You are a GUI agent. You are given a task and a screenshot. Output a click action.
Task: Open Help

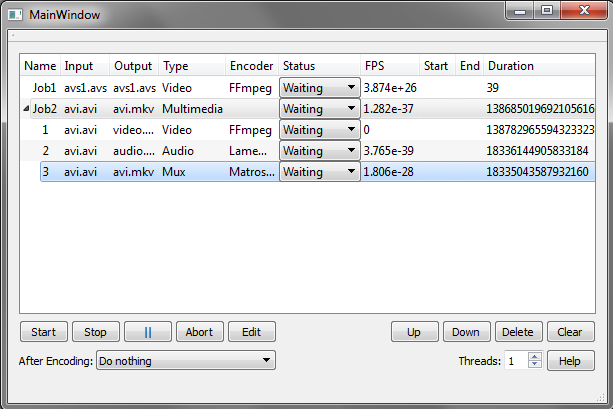tap(570, 360)
